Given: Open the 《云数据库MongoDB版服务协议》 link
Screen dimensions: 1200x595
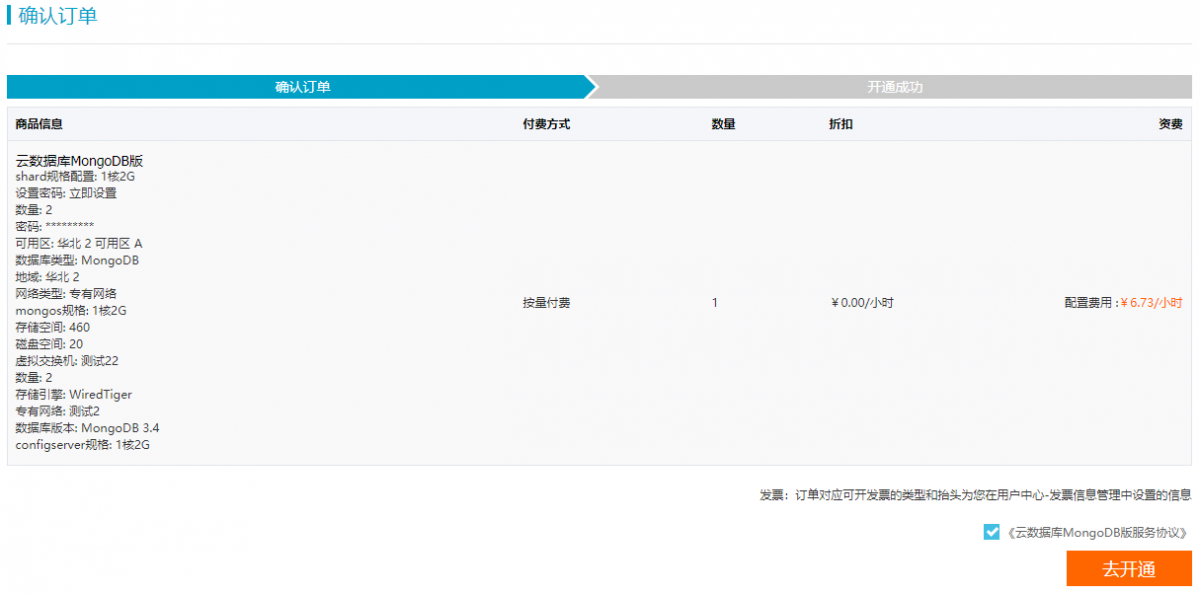Looking at the screenshot, I should pyautogui.click(x=1097, y=533).
